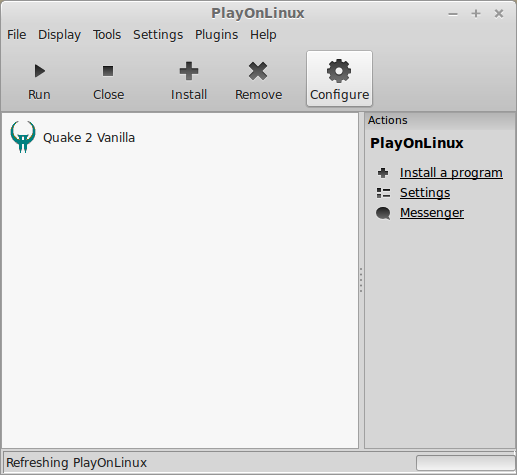
Task: Open the Plugins menu
Action: coord(216,35)
